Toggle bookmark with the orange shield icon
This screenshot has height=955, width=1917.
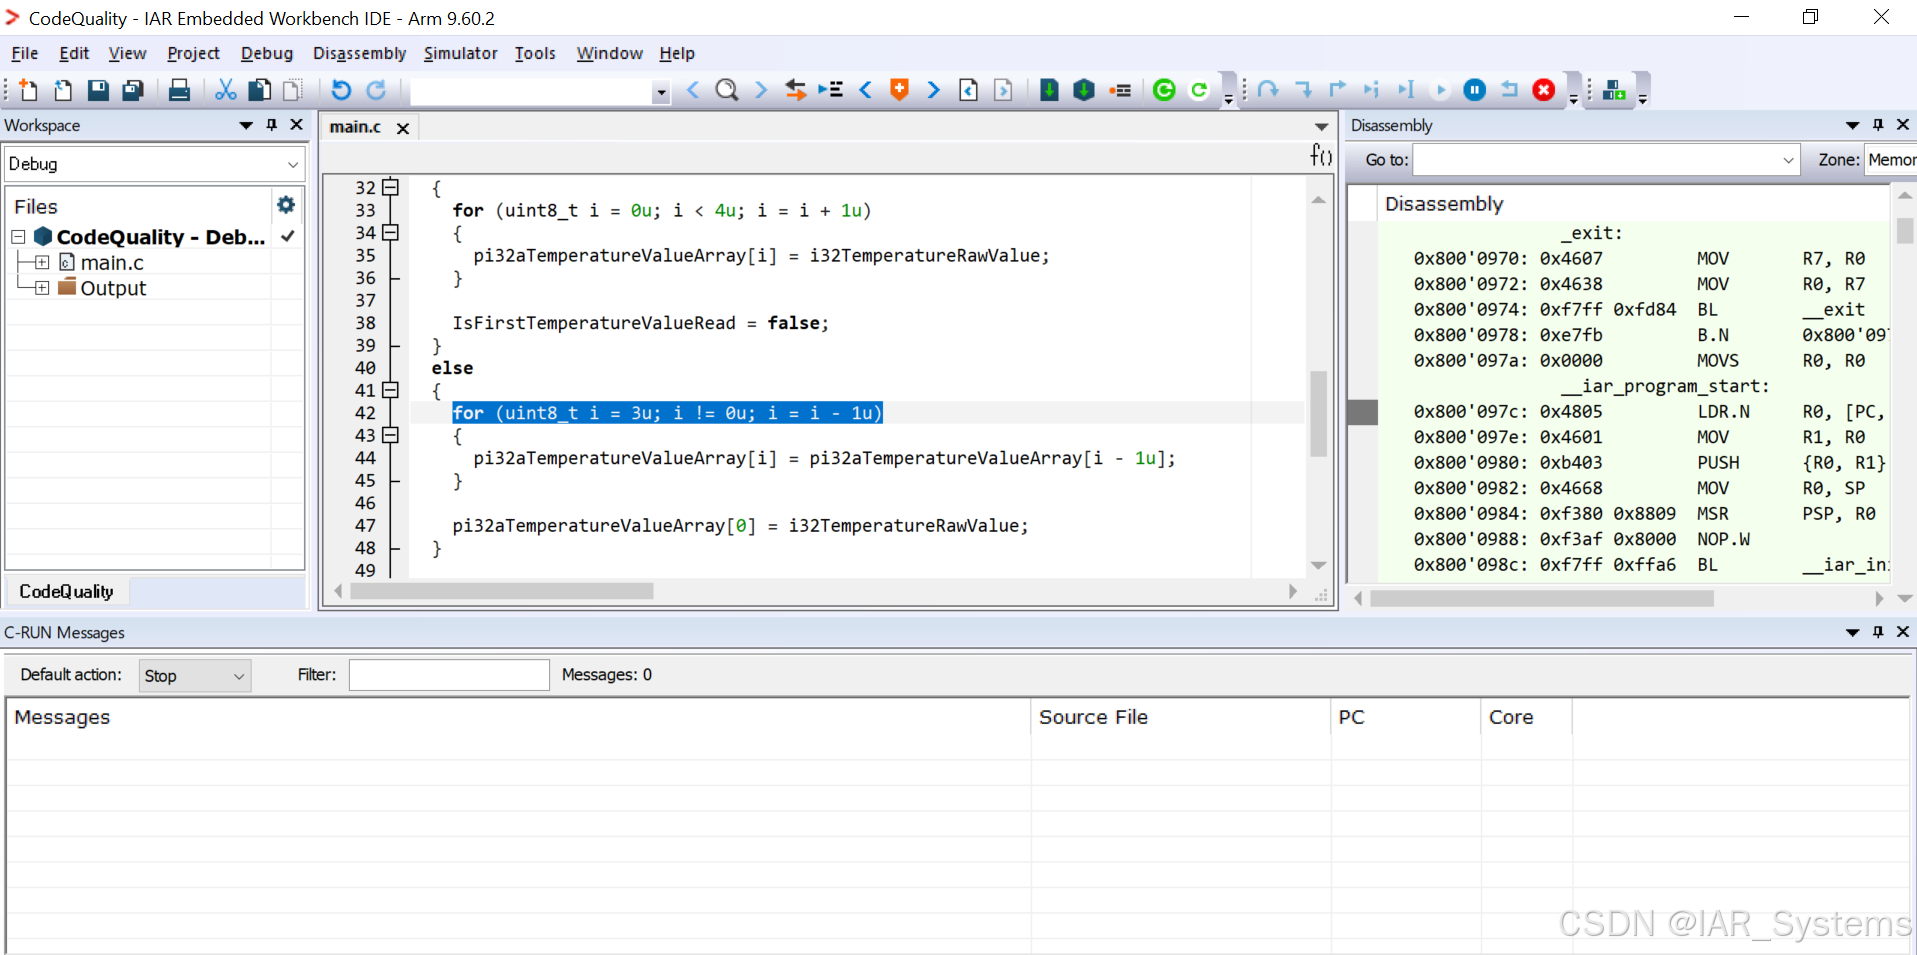pos(899,90)
